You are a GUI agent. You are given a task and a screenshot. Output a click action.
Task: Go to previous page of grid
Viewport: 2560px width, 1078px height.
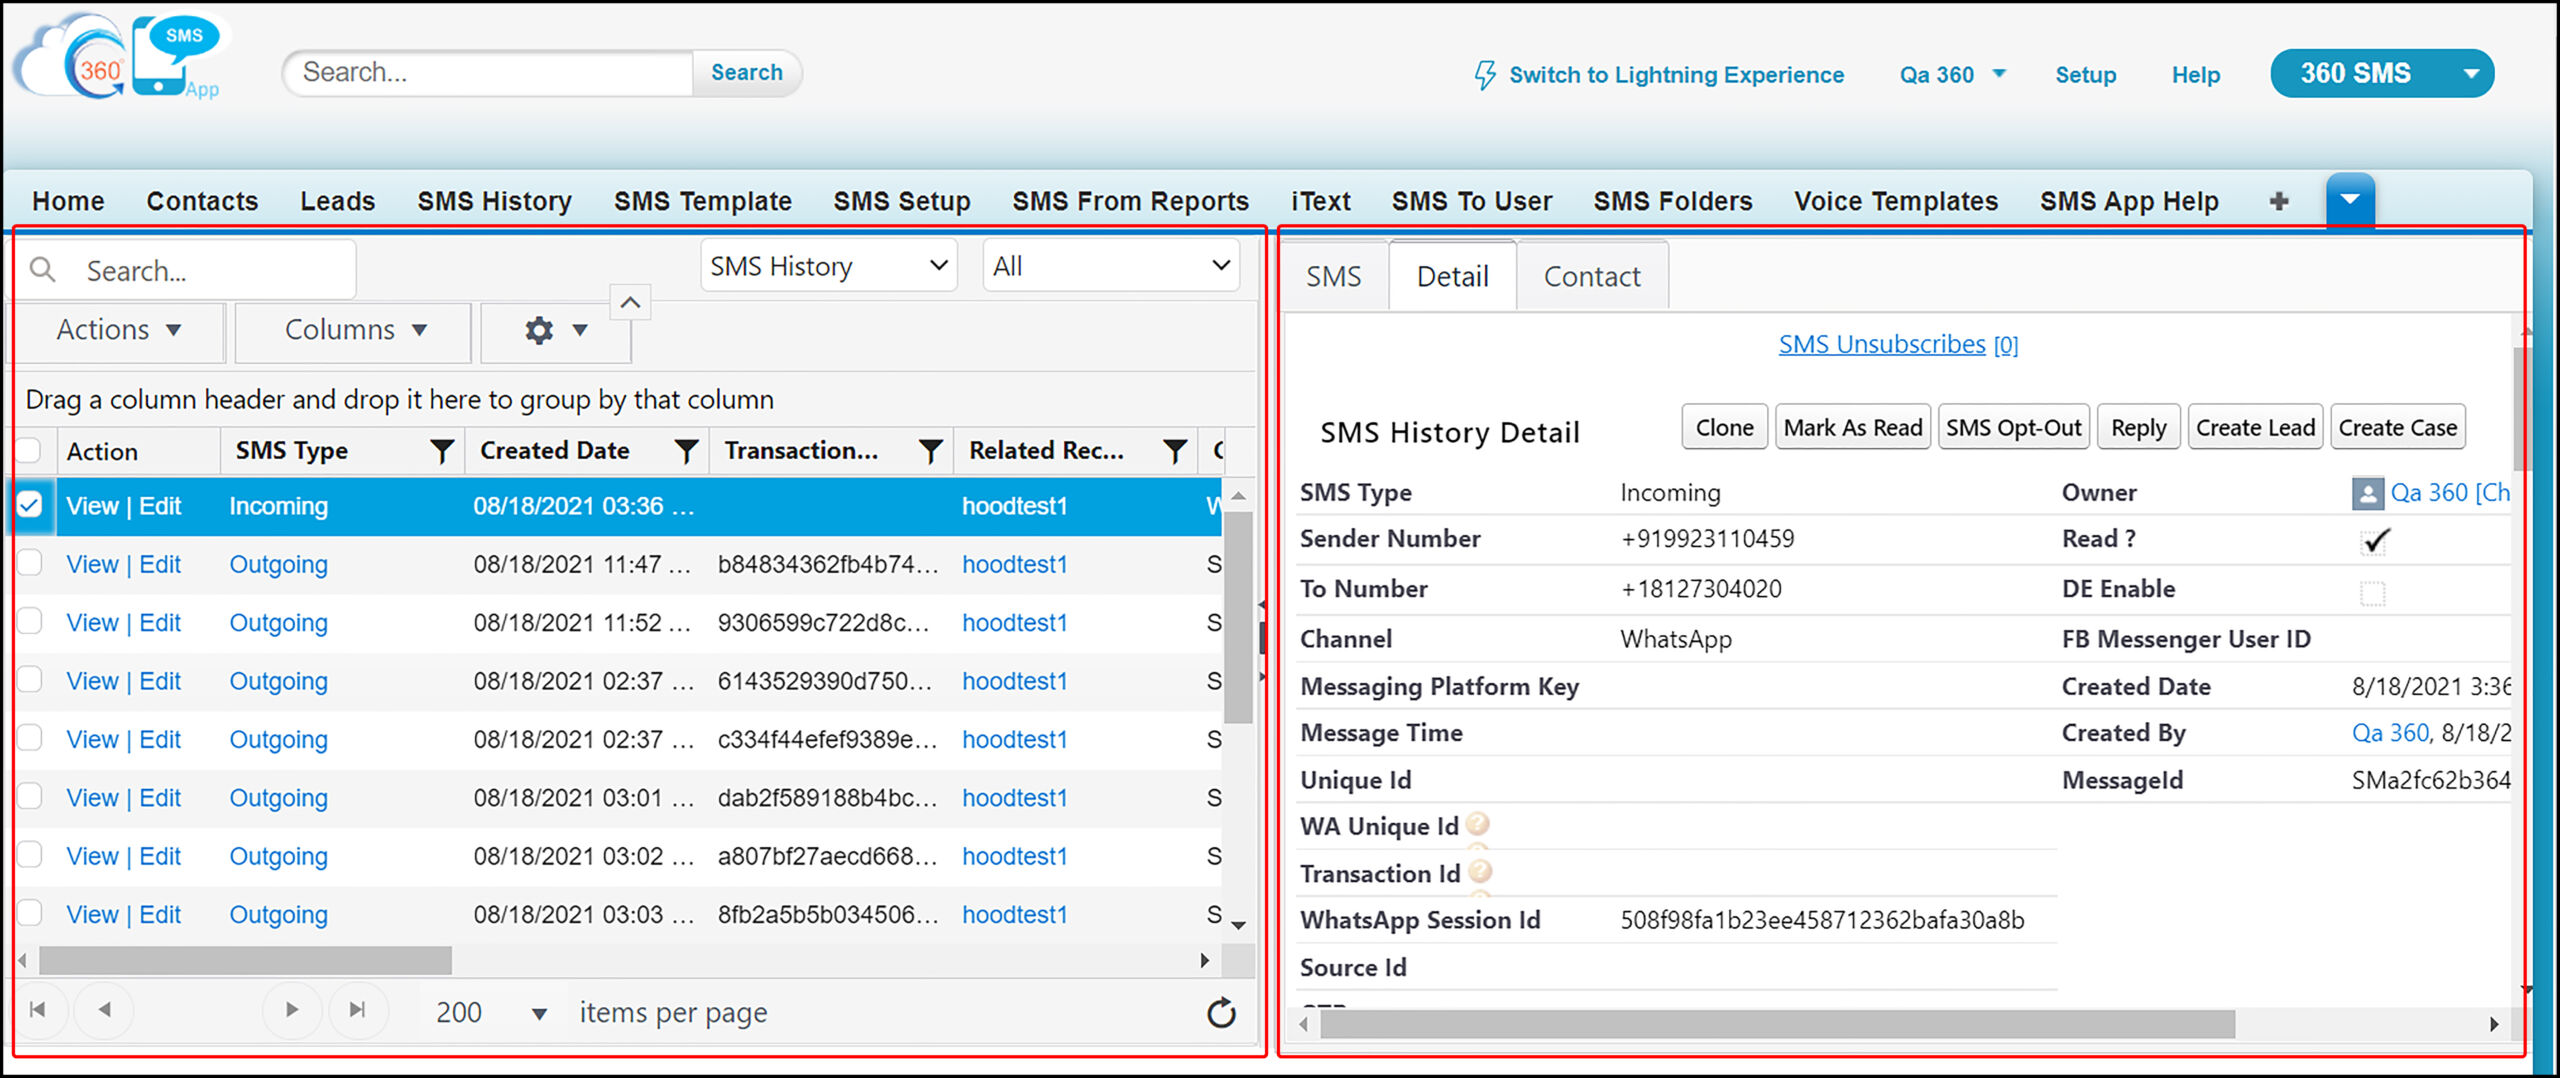(x=104, y=1010)
